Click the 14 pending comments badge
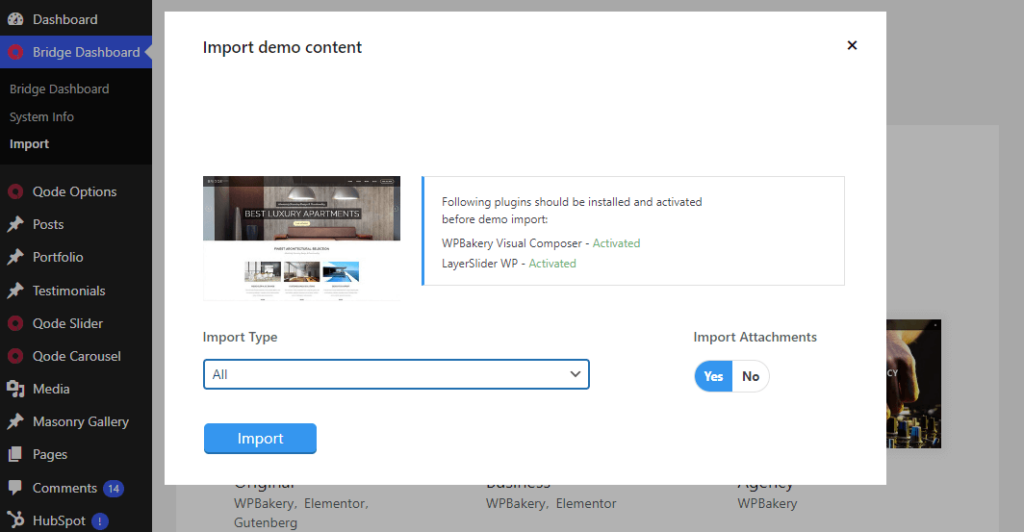The image size is (1024, 532). tap(113, 488)
